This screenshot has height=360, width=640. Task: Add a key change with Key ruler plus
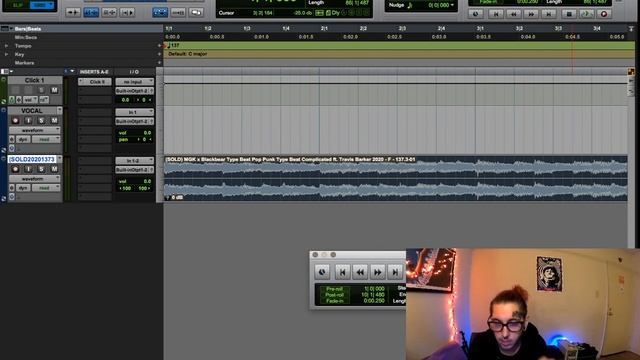click(159, 54)
